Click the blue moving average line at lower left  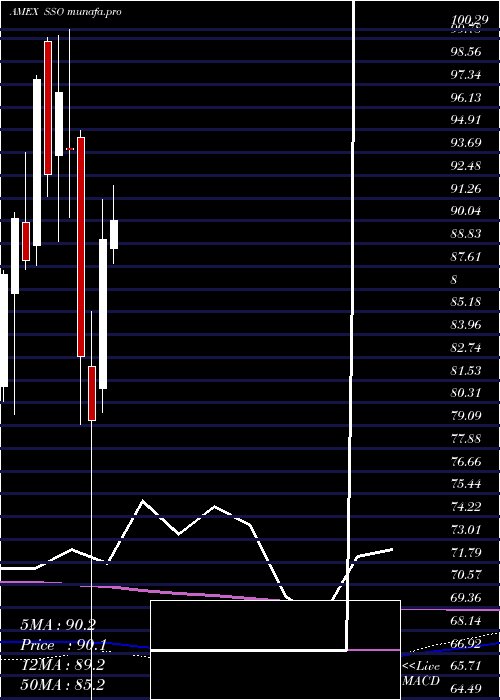(x=76, y=643)
